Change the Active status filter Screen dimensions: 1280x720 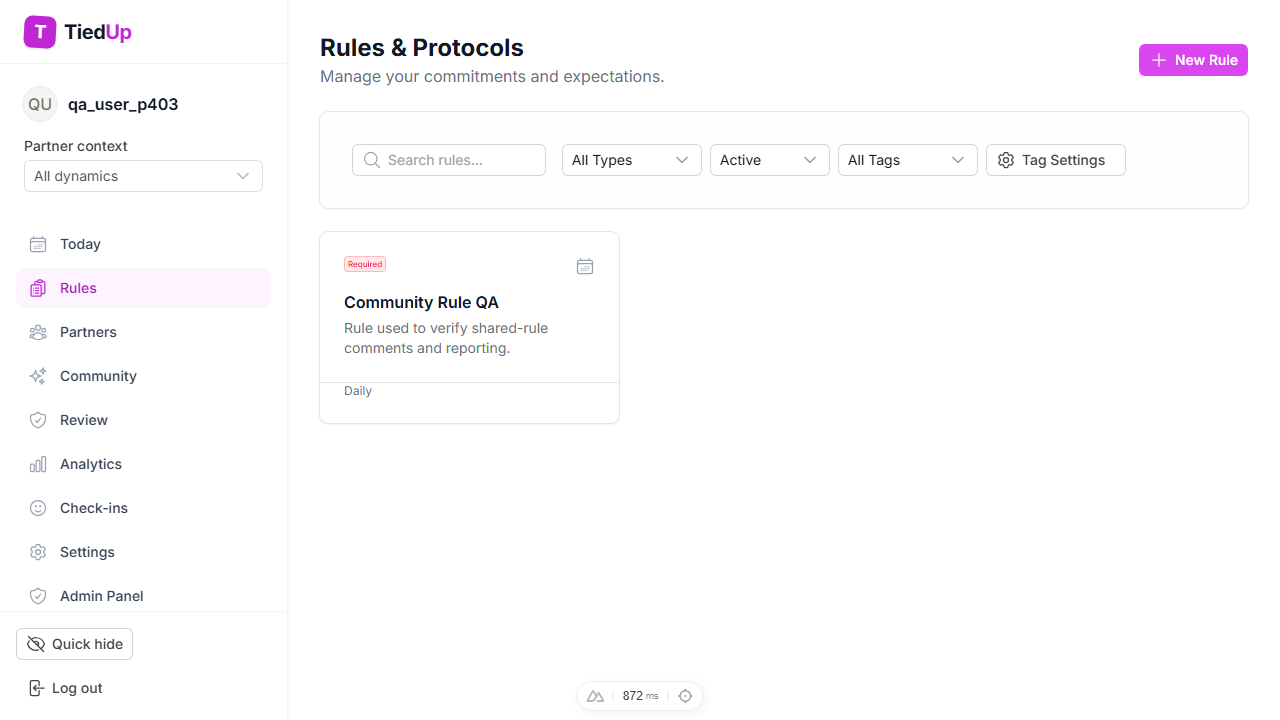tap(769, 160)
